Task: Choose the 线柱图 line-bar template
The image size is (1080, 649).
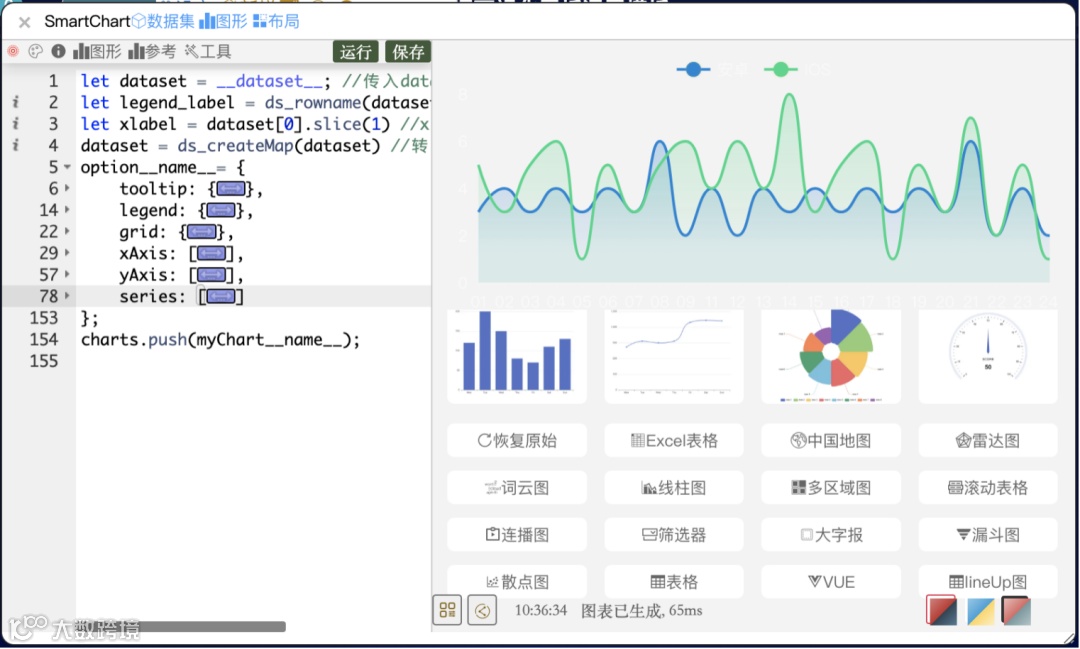Action: point(674,488)
